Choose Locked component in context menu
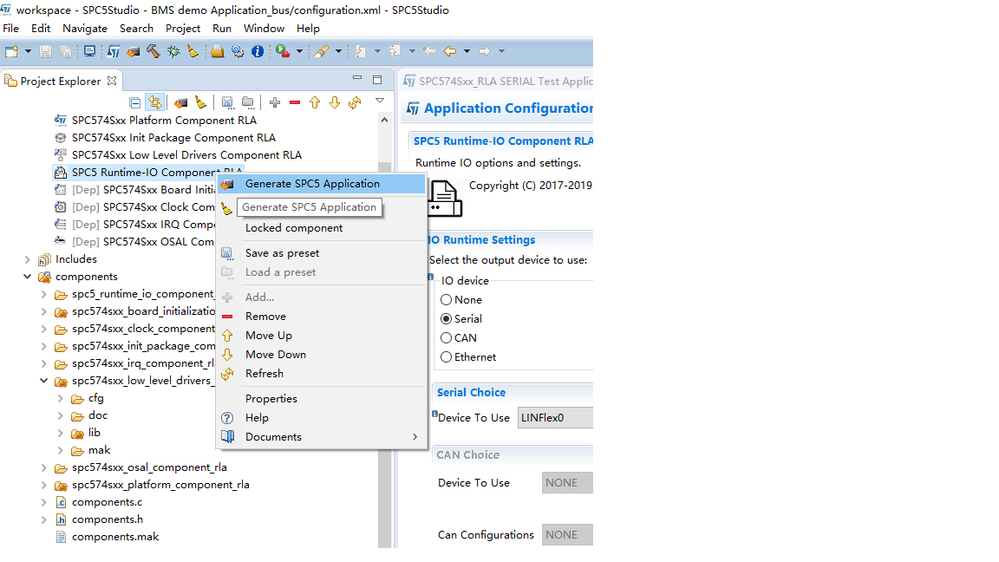The width and height of the screenshot is (999, 562). pos(321,228)
